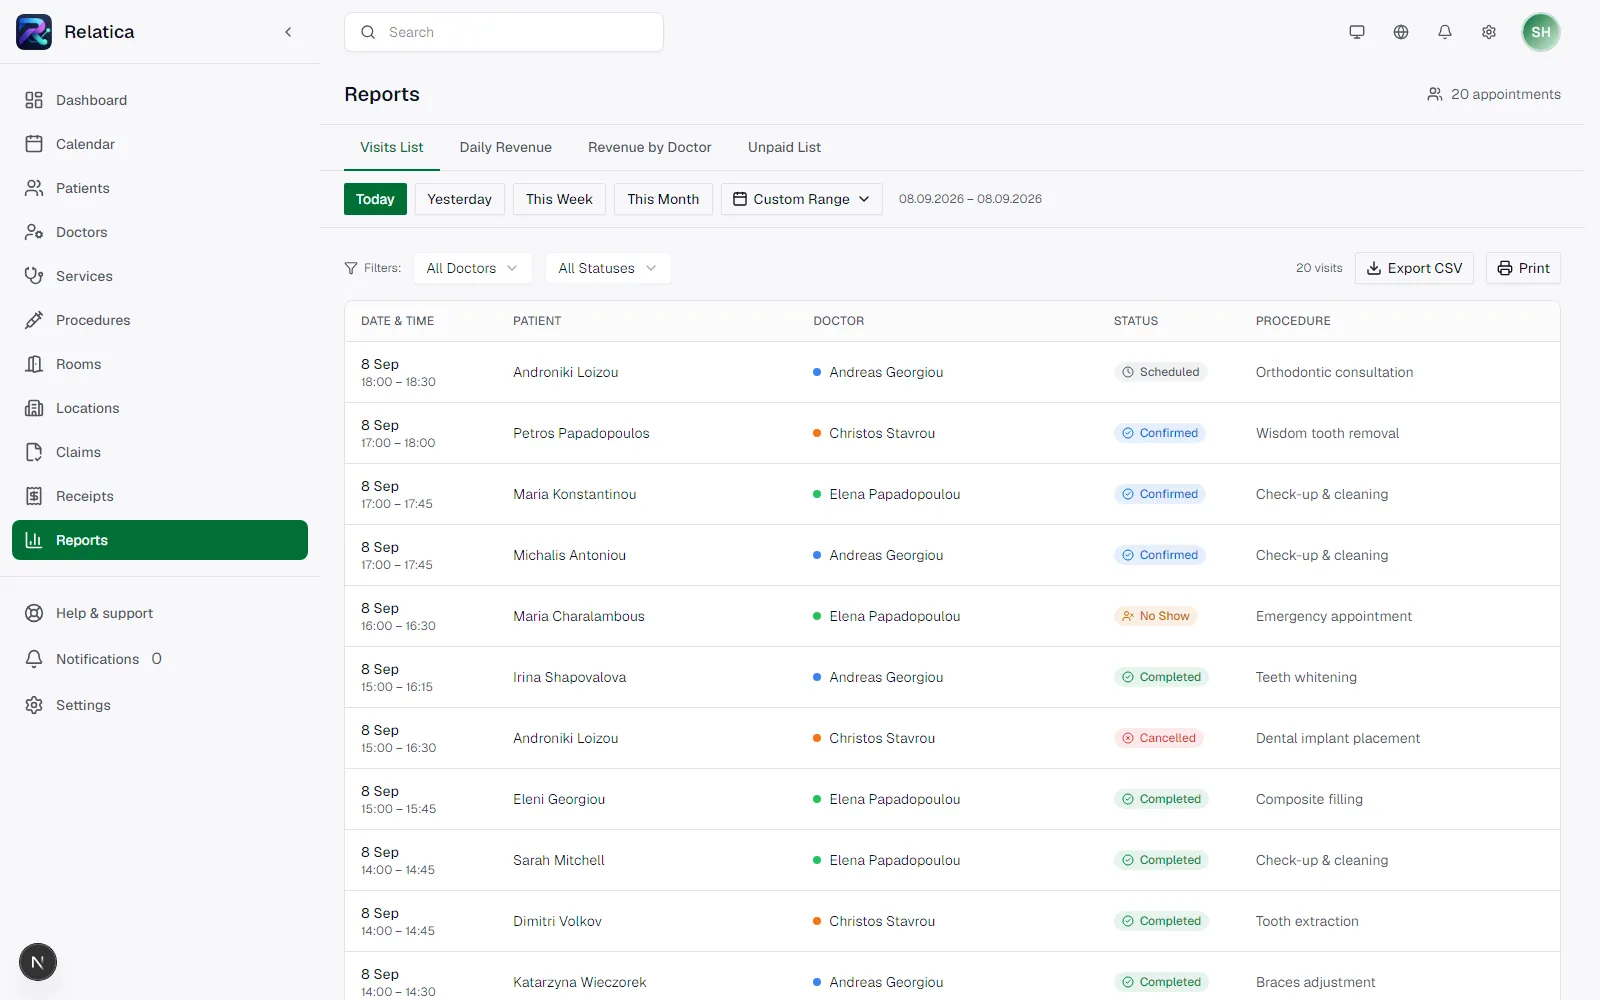Image resolution: width=1600 pixels, height=1000 pixels.
Task: Click patient name Petros Papadopoulos
Action: [x=581, y=433]
